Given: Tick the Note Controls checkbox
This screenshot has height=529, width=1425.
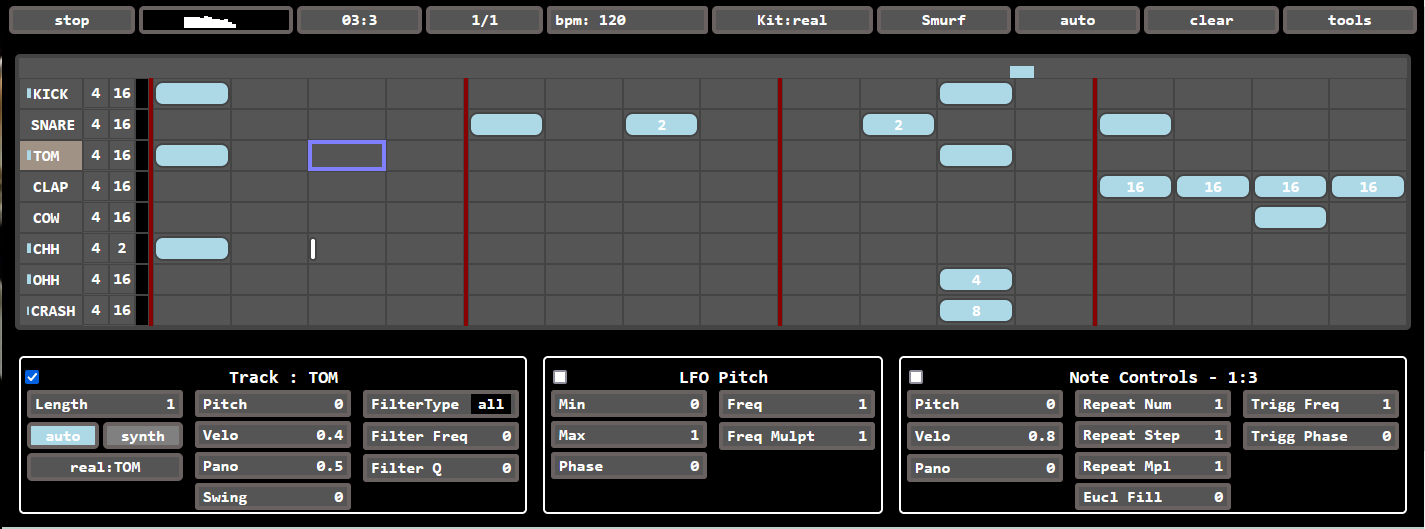Looking at the screenshot, I should click(916, 377).
